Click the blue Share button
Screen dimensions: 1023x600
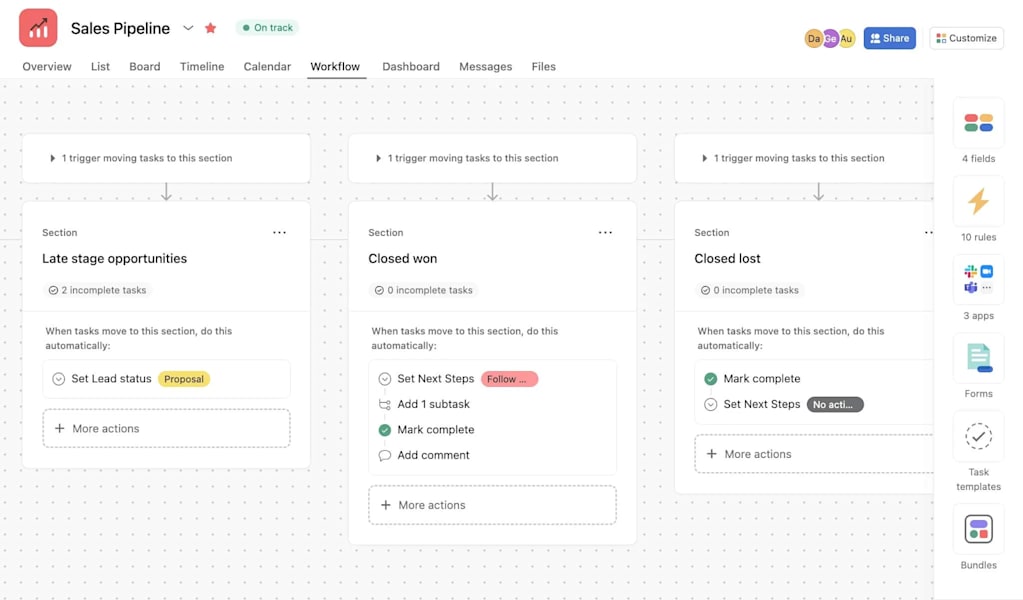click(x=889, y=38)
